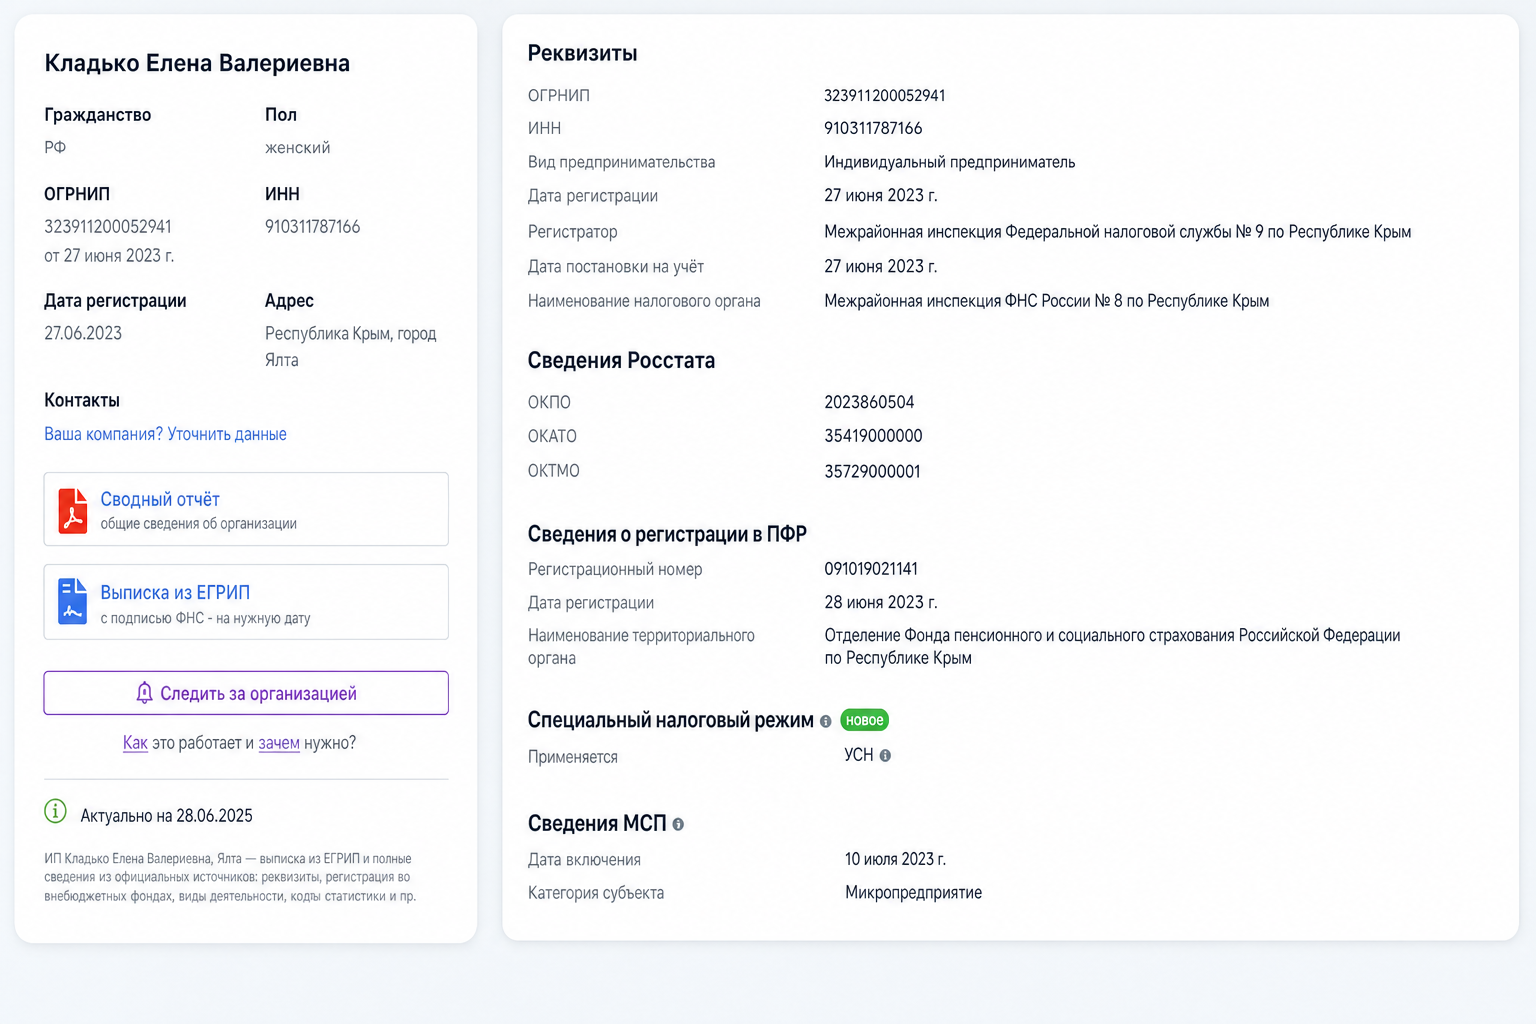Click the ПФР registration number 091019021141
Screen dimensions: 1536x1024
tap(871, 569)
